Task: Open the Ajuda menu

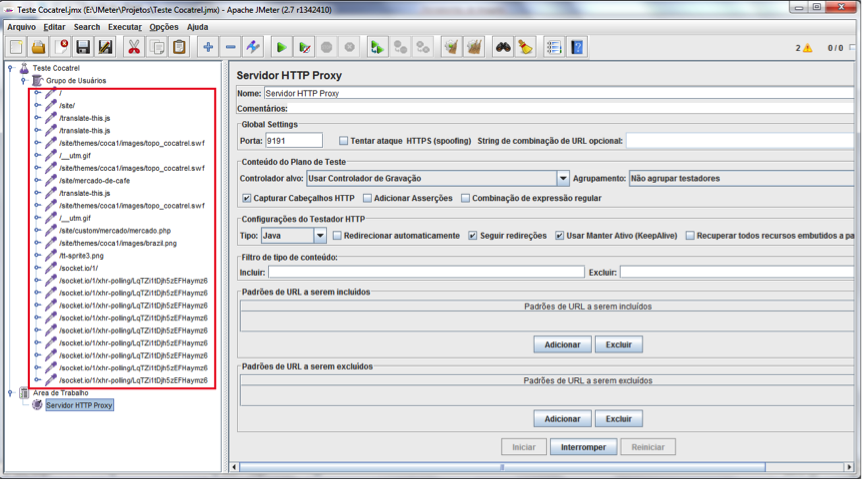Action: click(197, 27)
